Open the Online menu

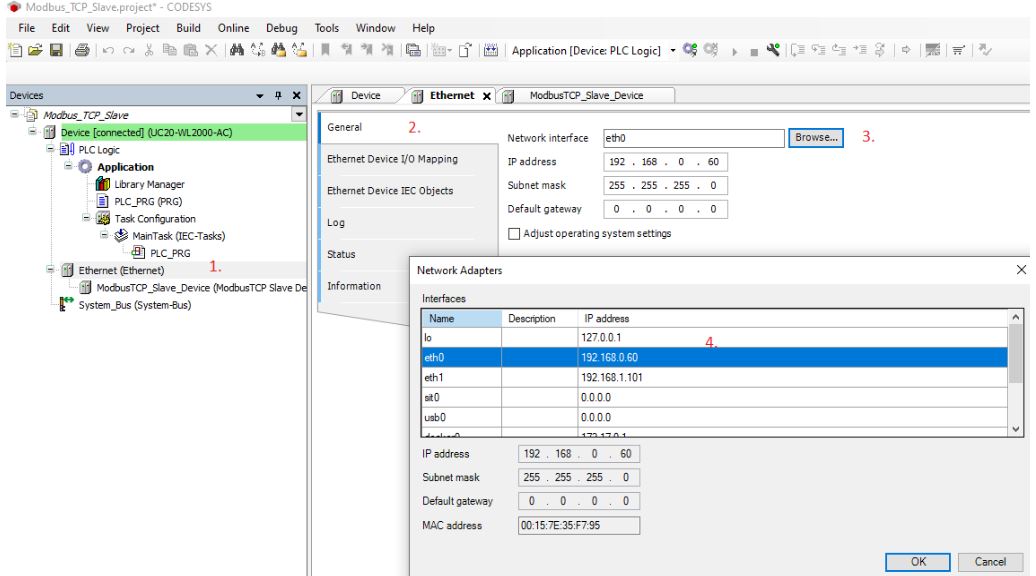coord(233,28)
